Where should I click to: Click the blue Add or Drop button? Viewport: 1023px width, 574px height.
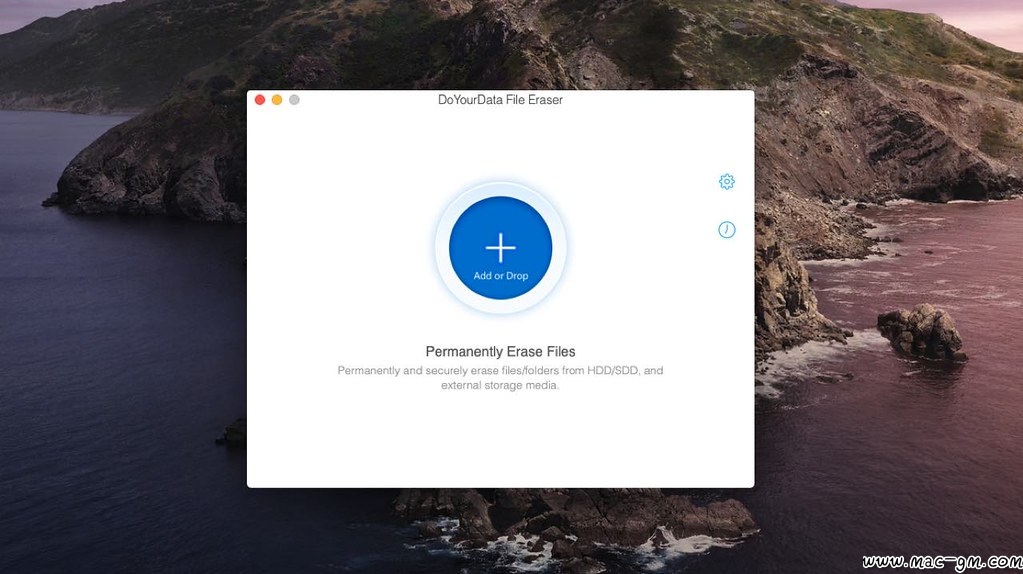500,248
